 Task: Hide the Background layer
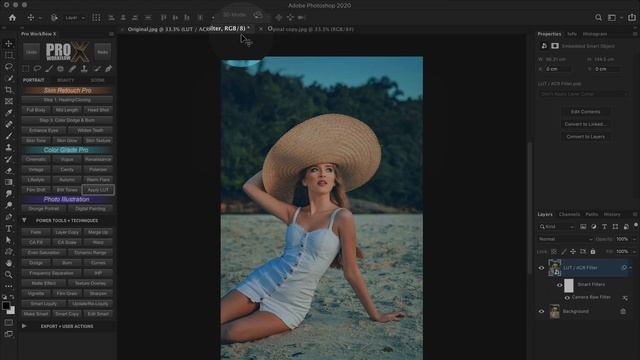coord(541,311)
